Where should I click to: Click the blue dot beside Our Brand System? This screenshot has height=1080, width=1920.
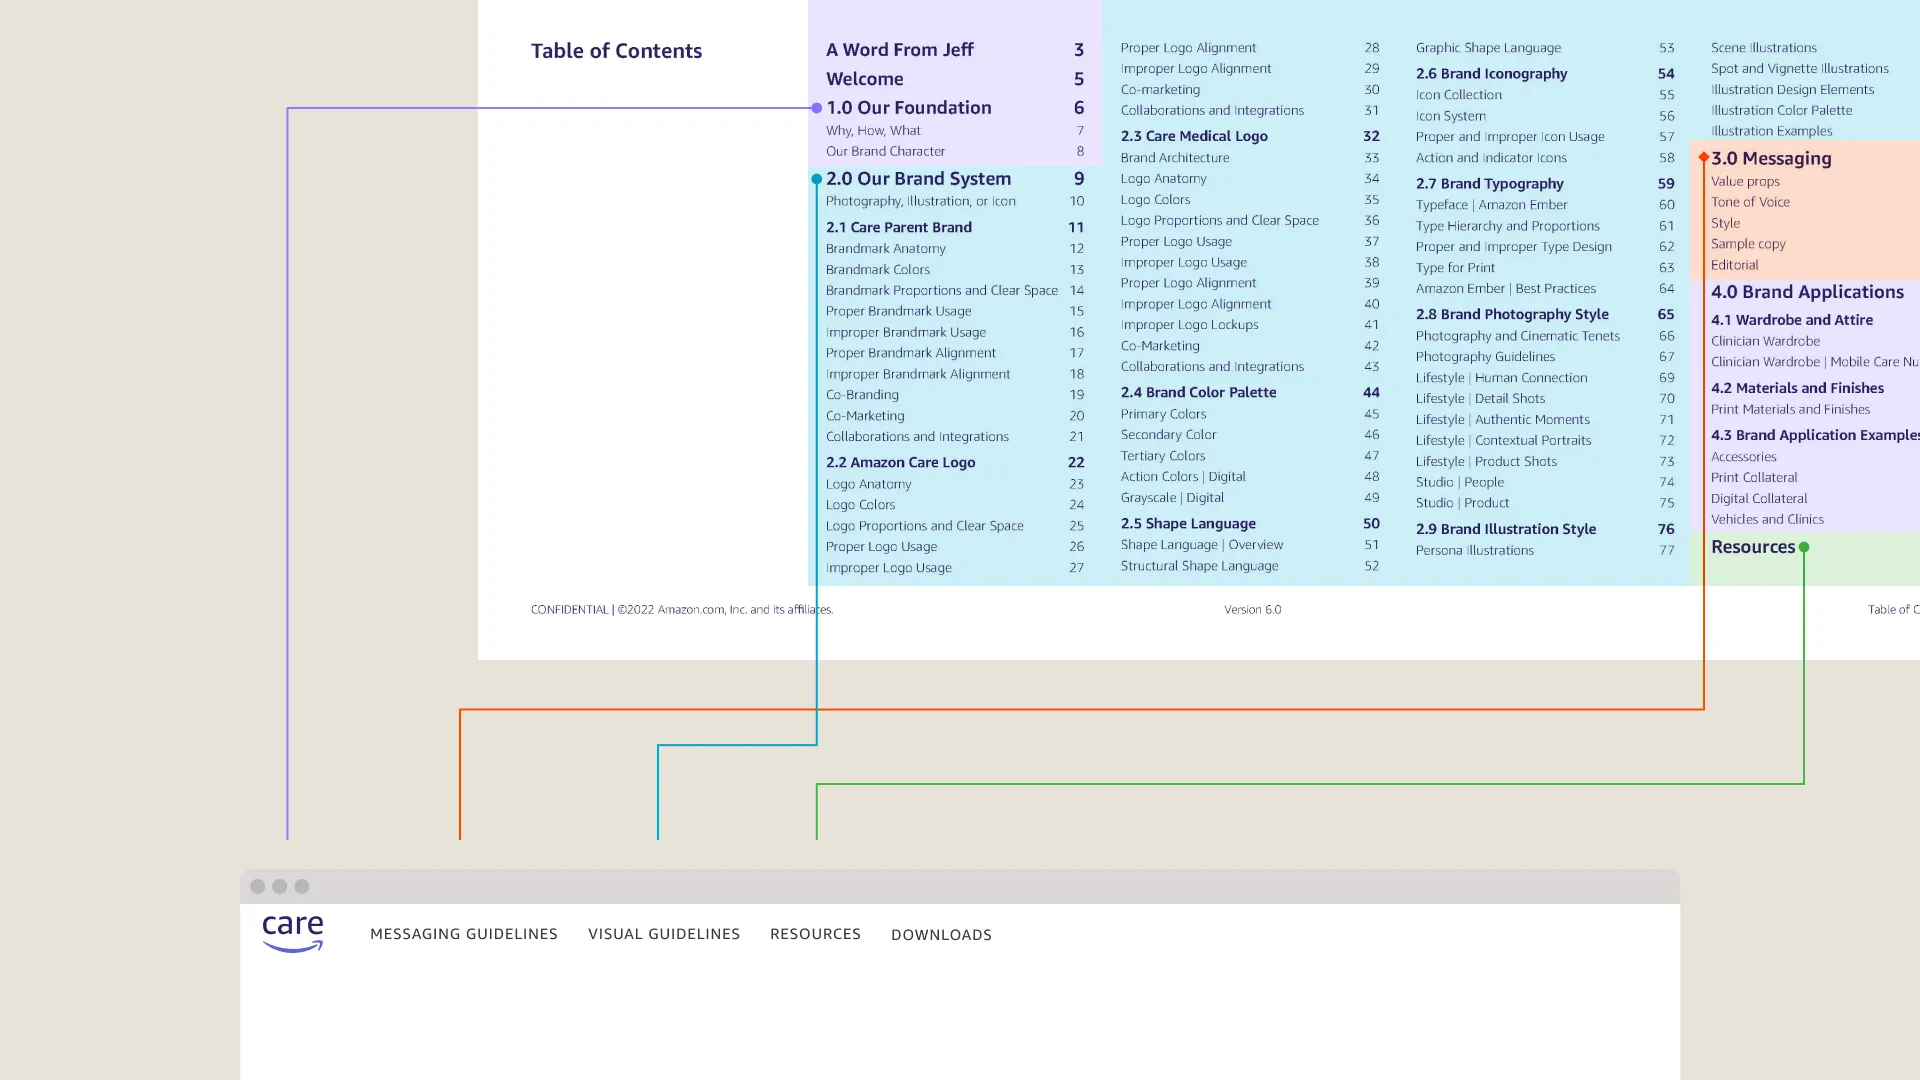[817, 179]
